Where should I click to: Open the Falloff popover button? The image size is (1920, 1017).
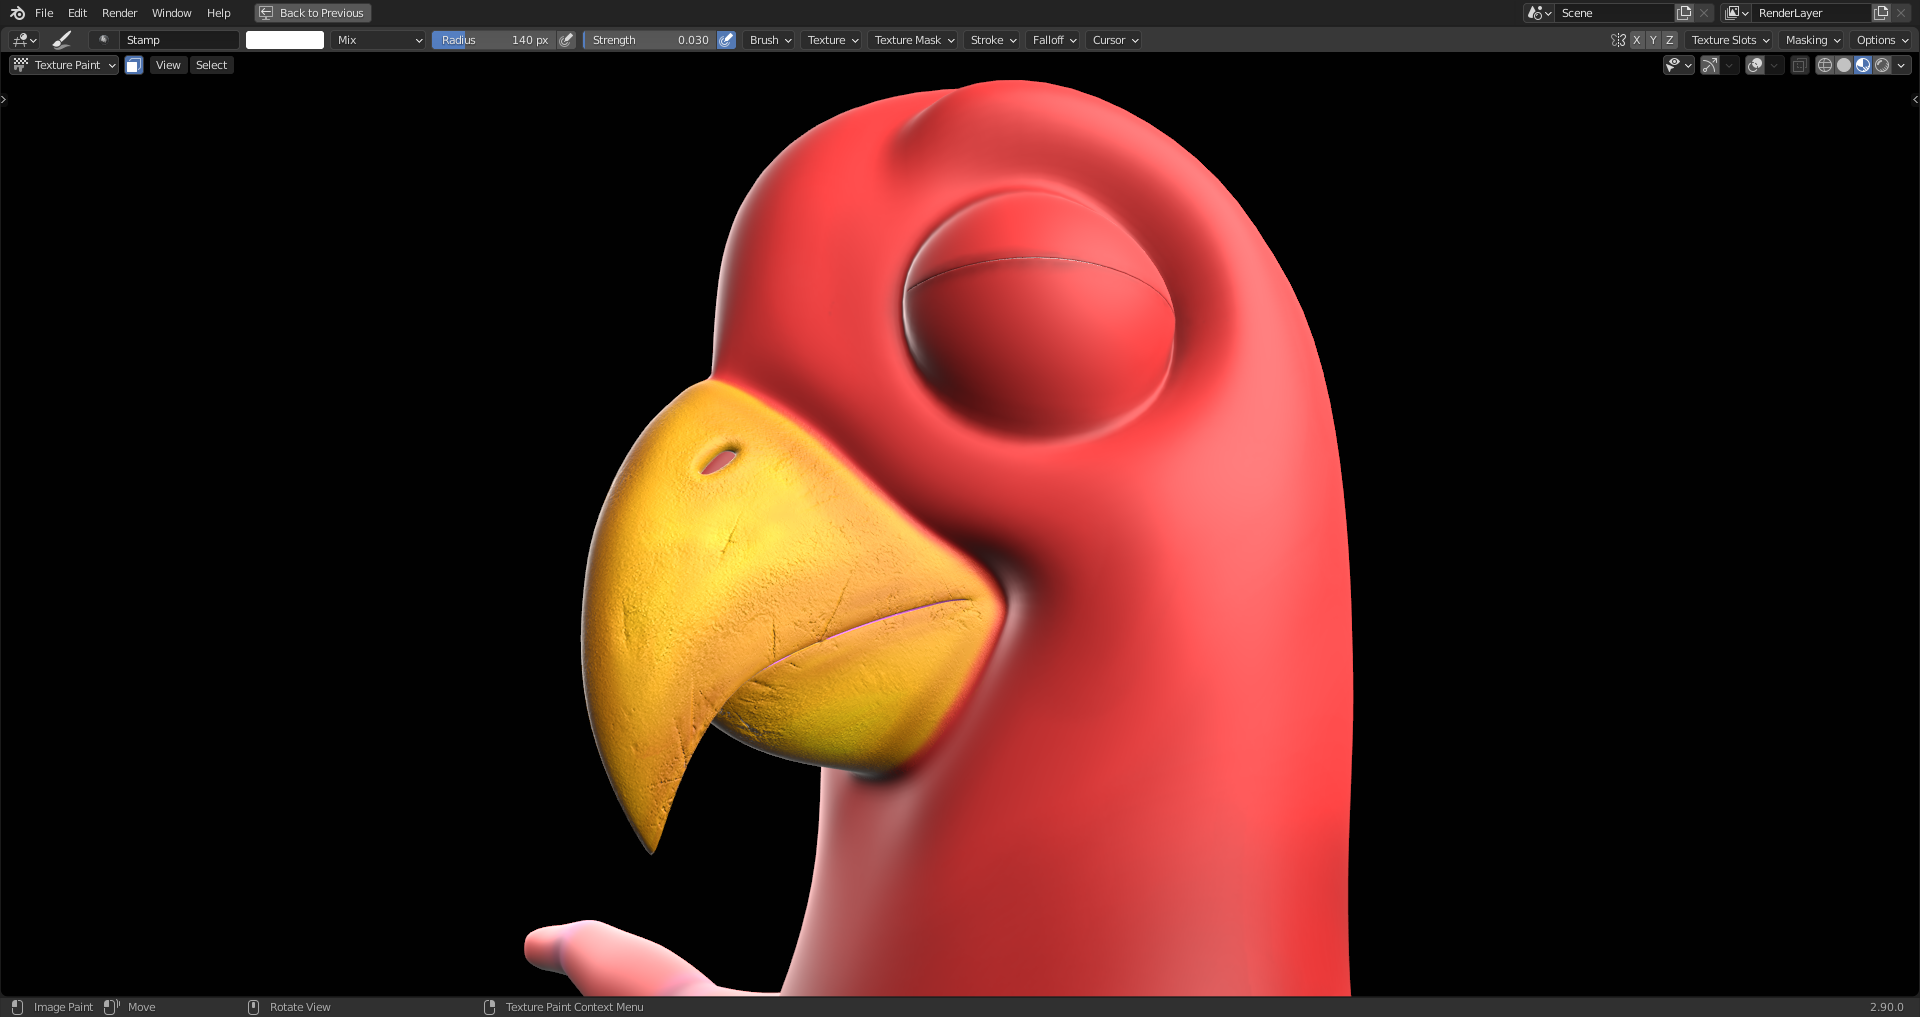(1054, 40)
